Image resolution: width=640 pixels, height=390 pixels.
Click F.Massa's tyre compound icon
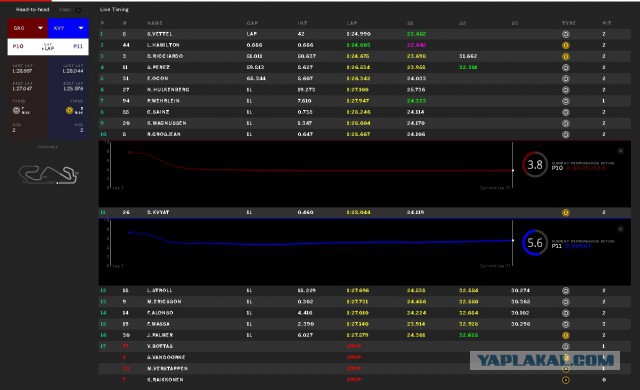pos(566,324)
